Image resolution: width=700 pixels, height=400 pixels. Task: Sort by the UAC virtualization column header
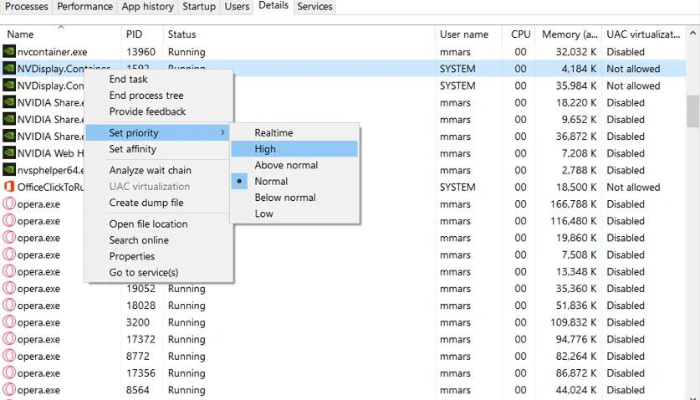point(644,34)
